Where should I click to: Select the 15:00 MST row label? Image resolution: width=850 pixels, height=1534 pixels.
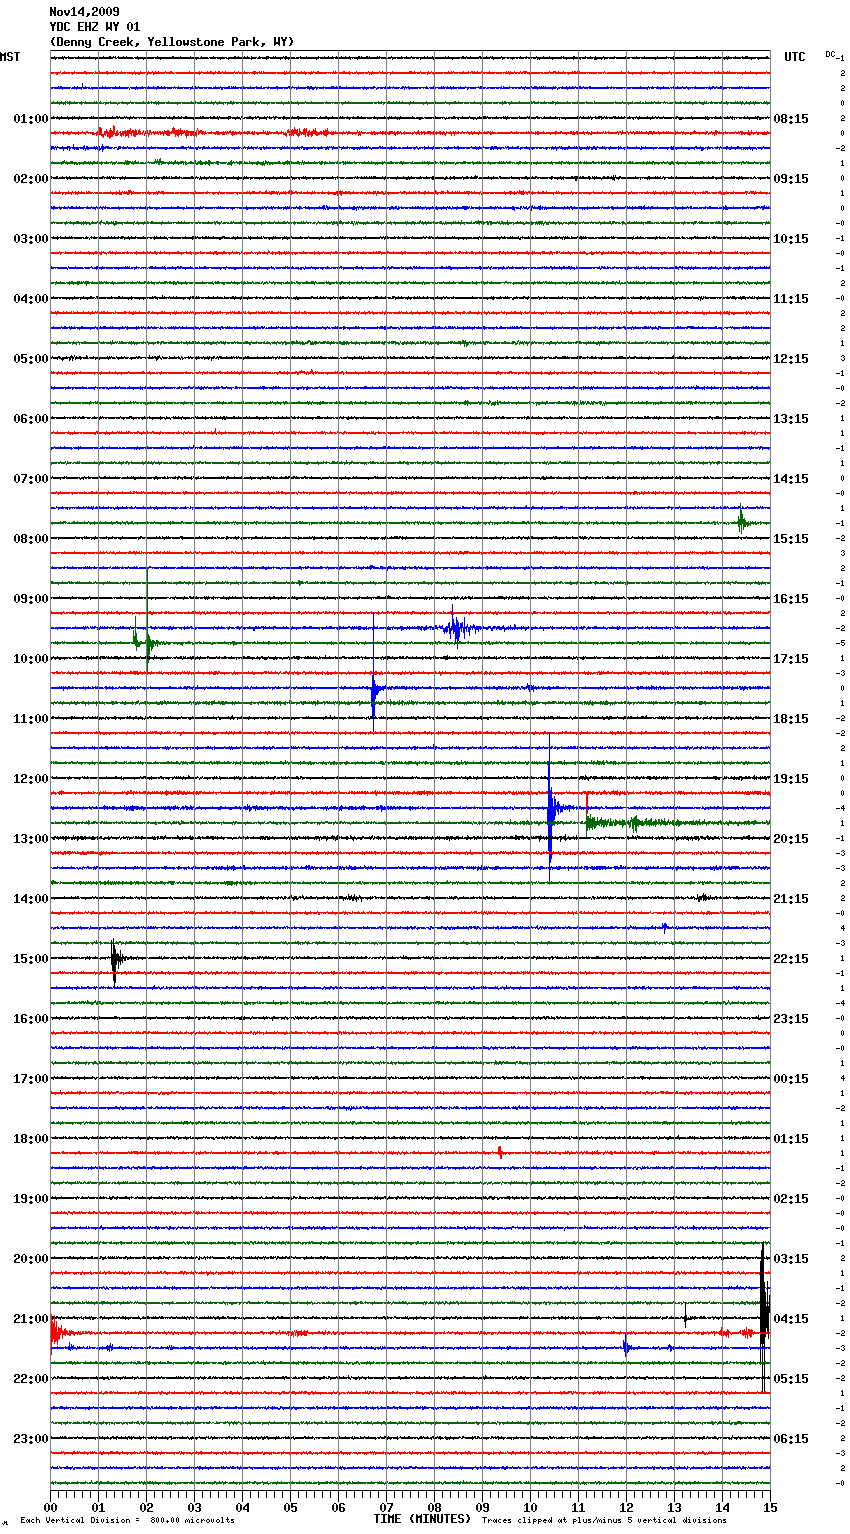pyautogui.click(x=31, y=959)
